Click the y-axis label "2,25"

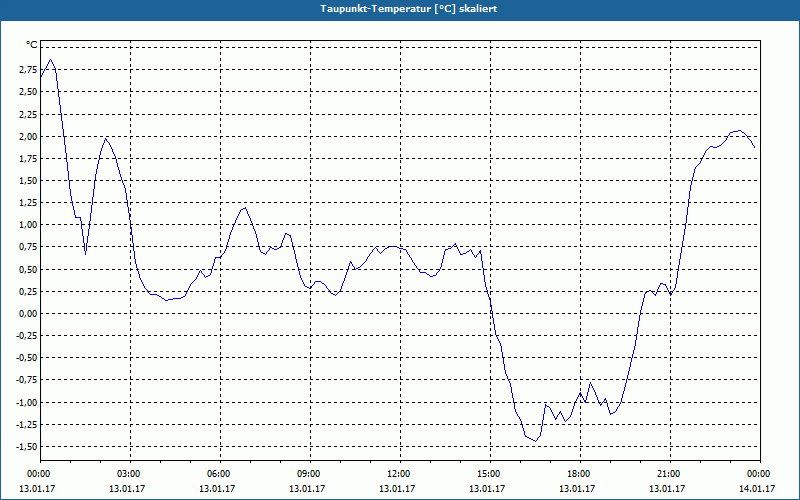point(28,114)
